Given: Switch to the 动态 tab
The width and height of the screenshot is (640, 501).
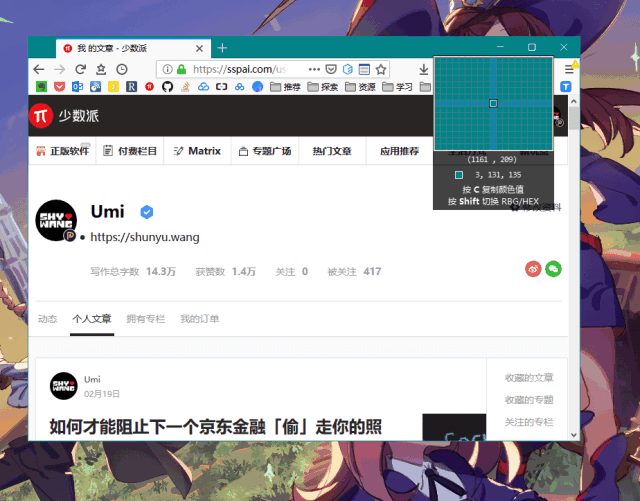Looking at the screenshot, I should point(47,319).
